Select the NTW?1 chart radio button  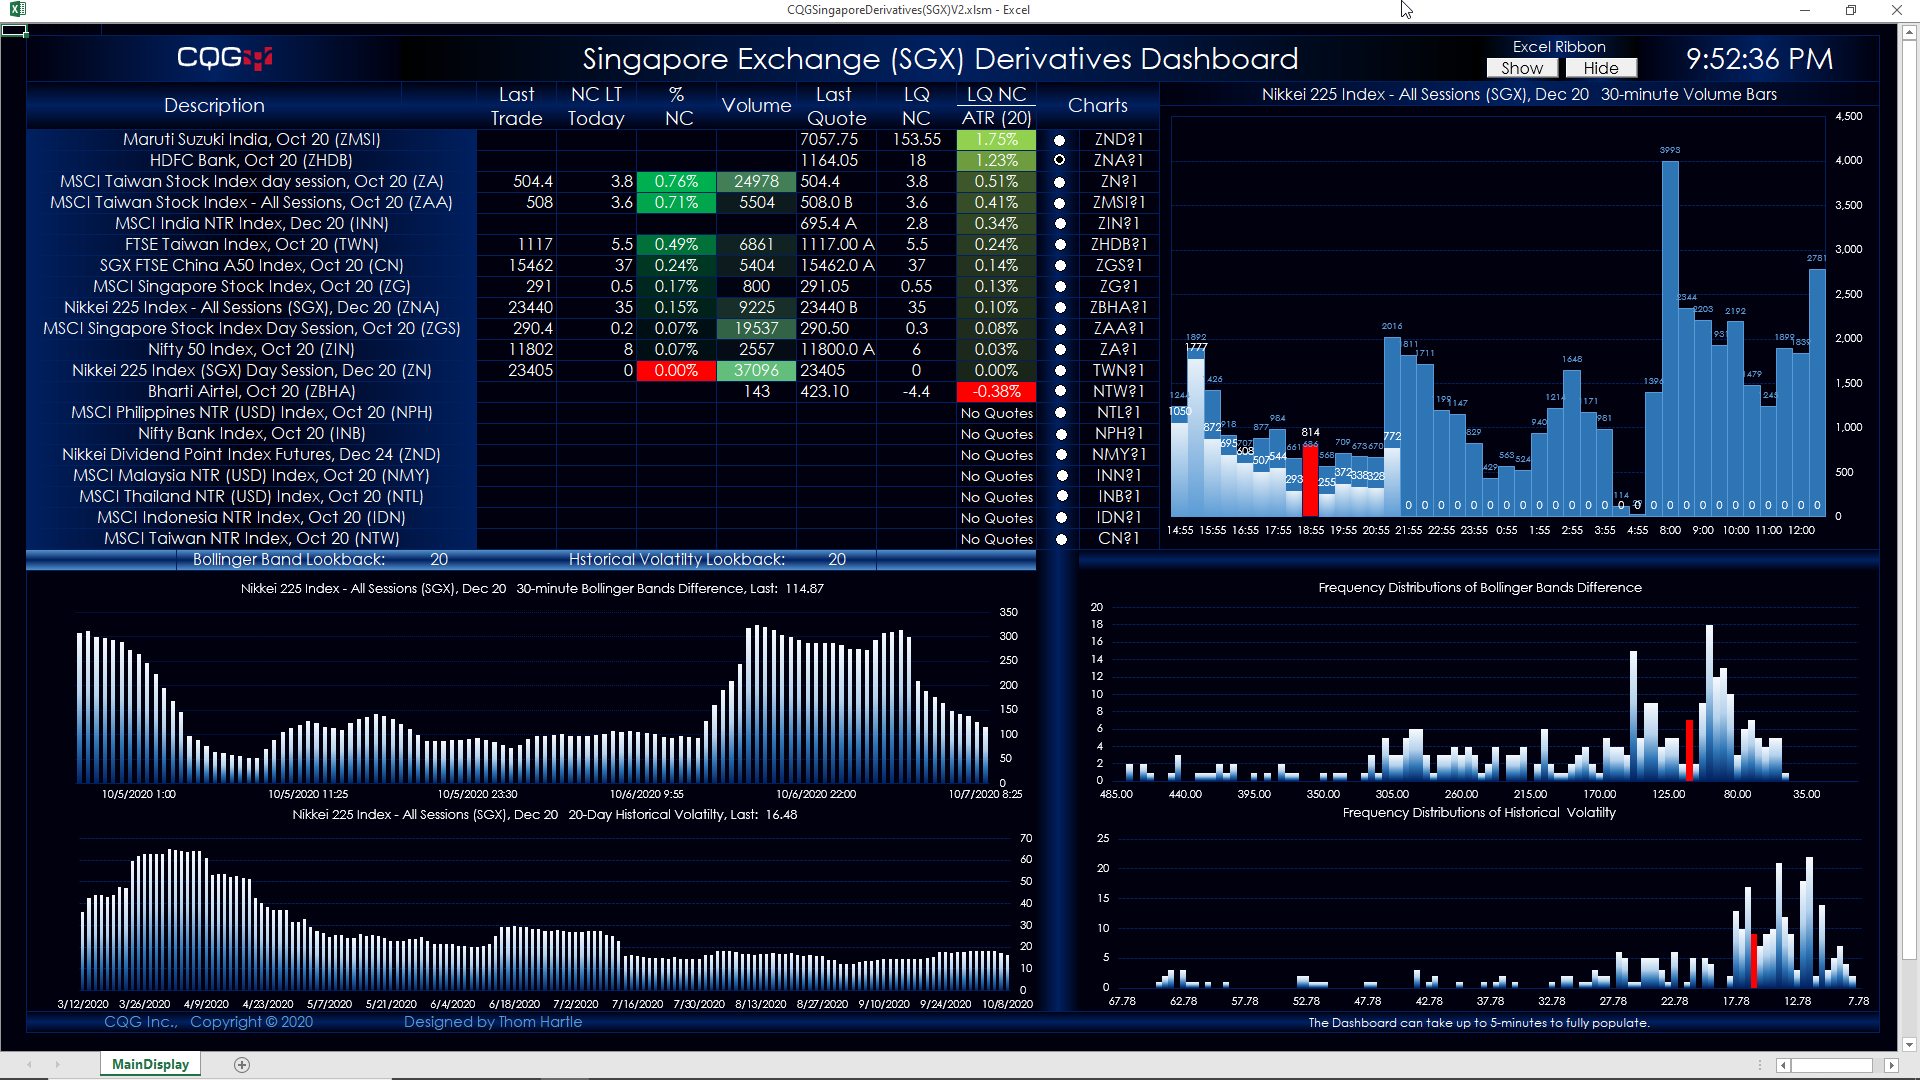tap(1059, 392)
